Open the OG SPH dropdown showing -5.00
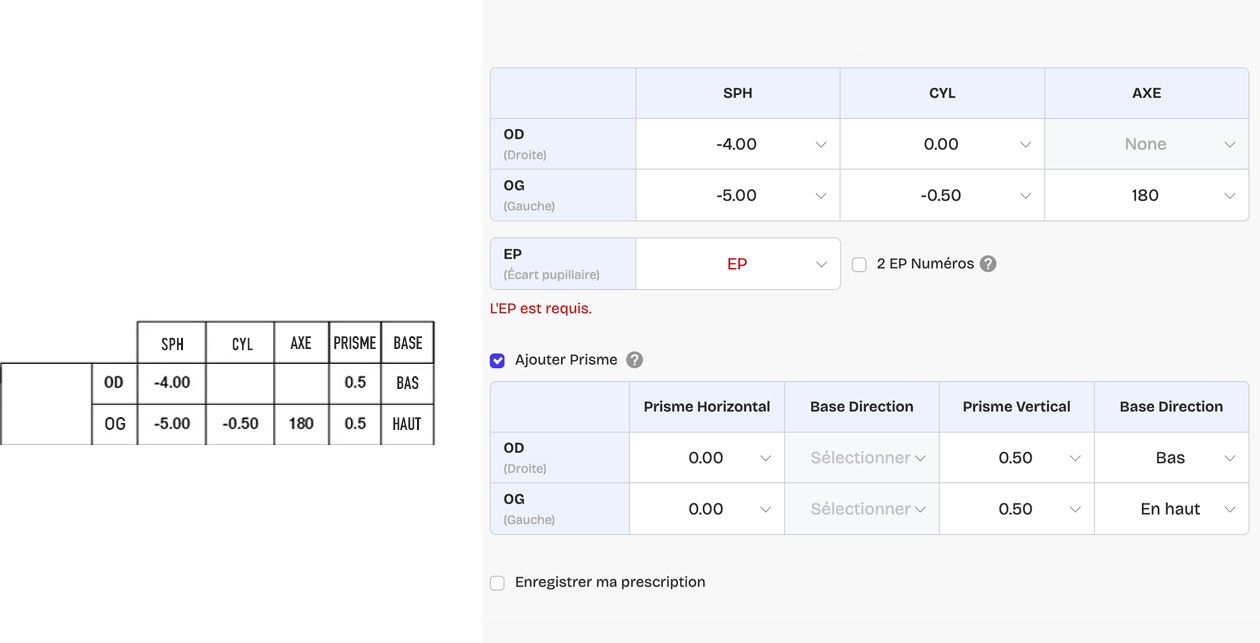Viewport: 1260px width, 643px height. [x=738, y=195]
